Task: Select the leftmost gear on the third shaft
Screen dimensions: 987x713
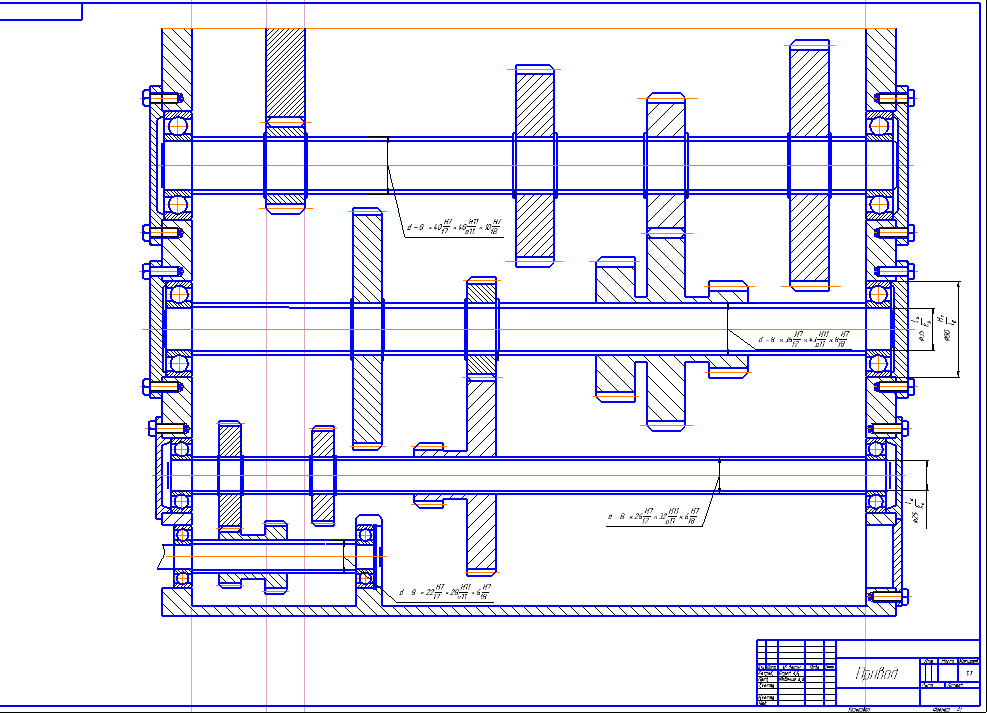Action: [230, 475]
